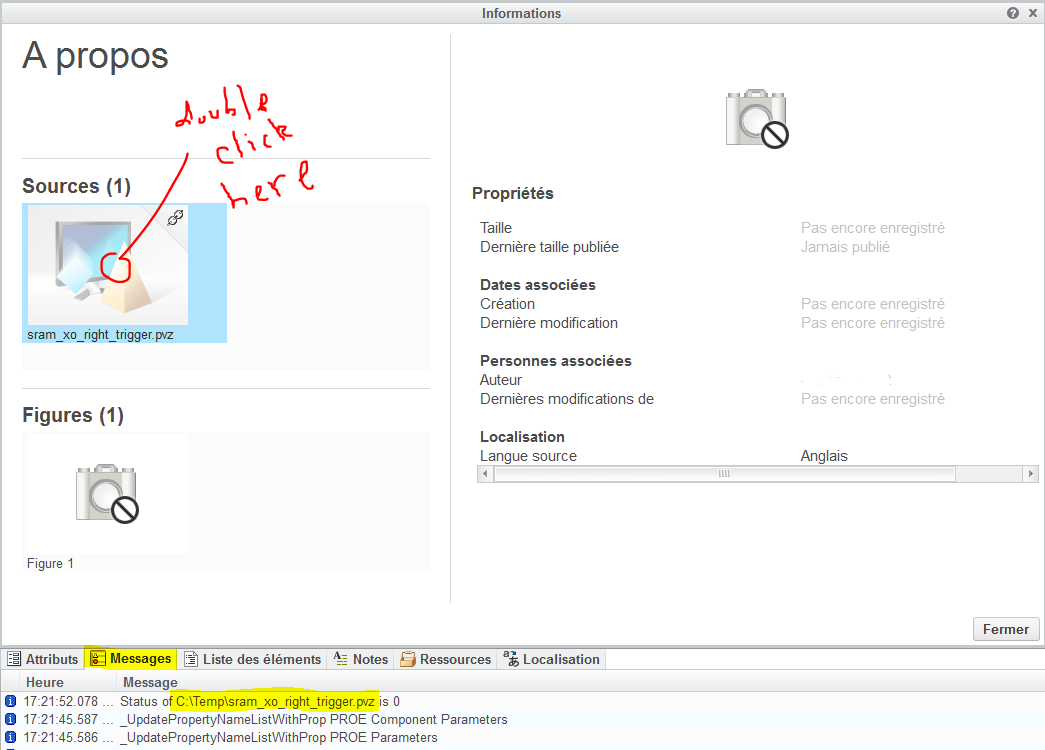Click the help question mark icon

1012,13
